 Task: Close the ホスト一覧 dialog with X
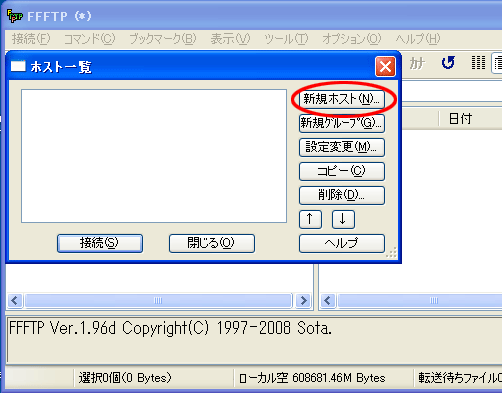[385, 67]
